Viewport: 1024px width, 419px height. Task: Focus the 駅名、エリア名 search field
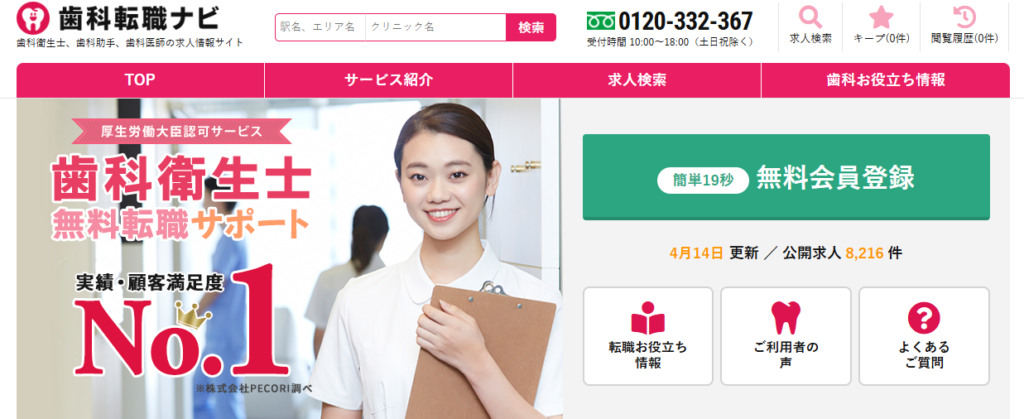pyautogui.click(x=320, y=27)
